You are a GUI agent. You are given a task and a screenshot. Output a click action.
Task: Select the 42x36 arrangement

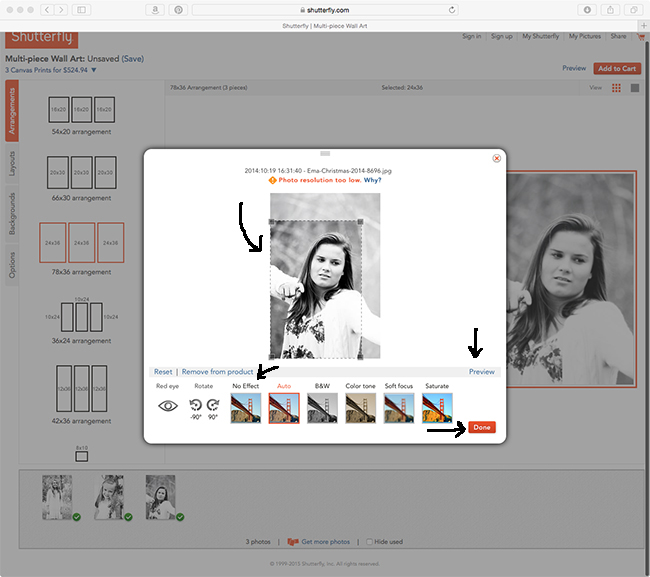(82, 394)
